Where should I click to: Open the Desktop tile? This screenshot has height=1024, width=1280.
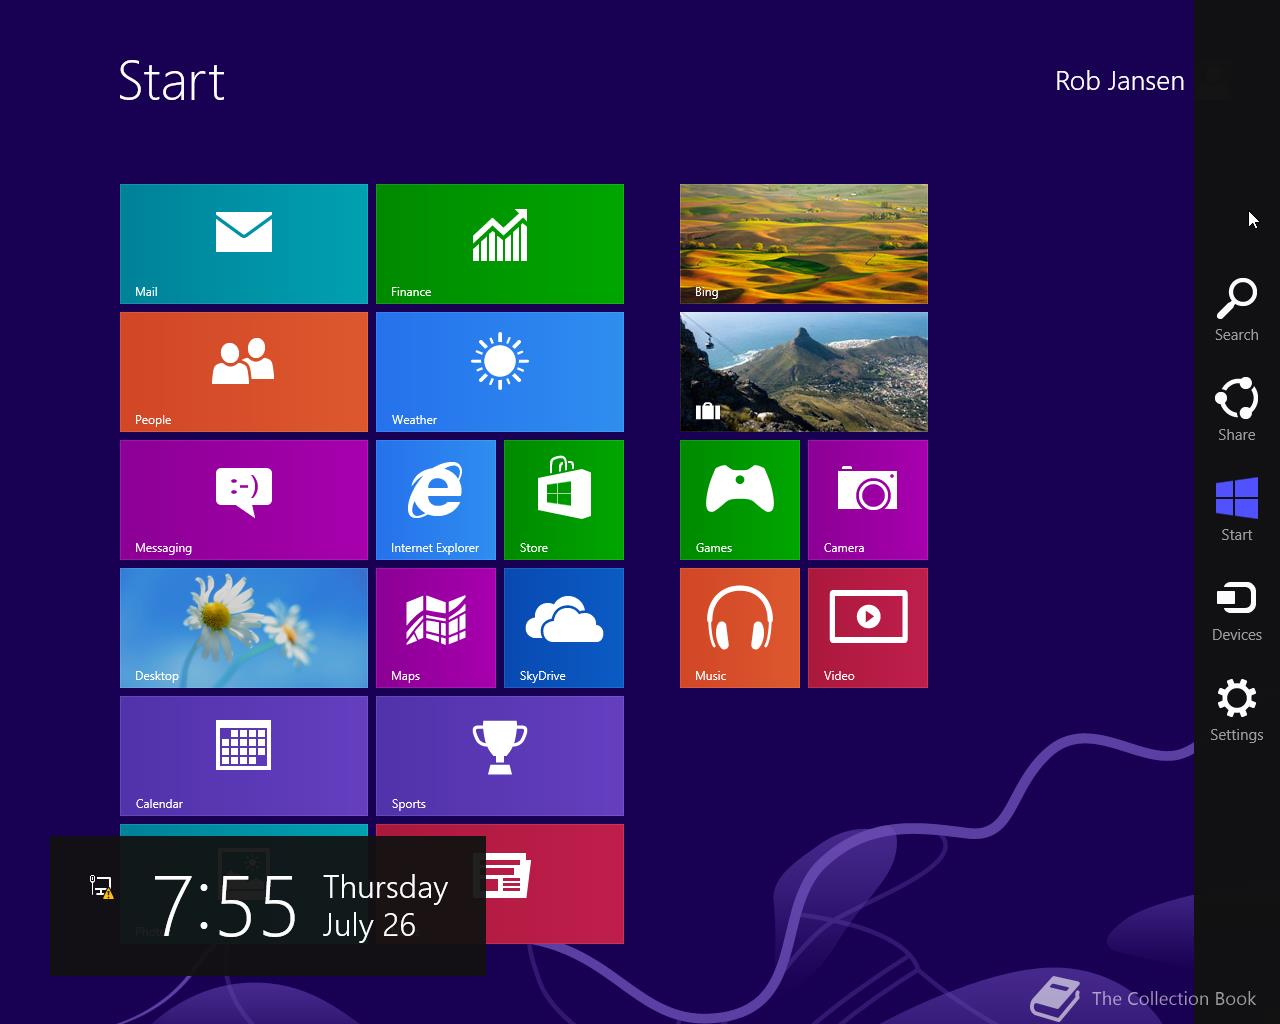[x=244, y=628]
